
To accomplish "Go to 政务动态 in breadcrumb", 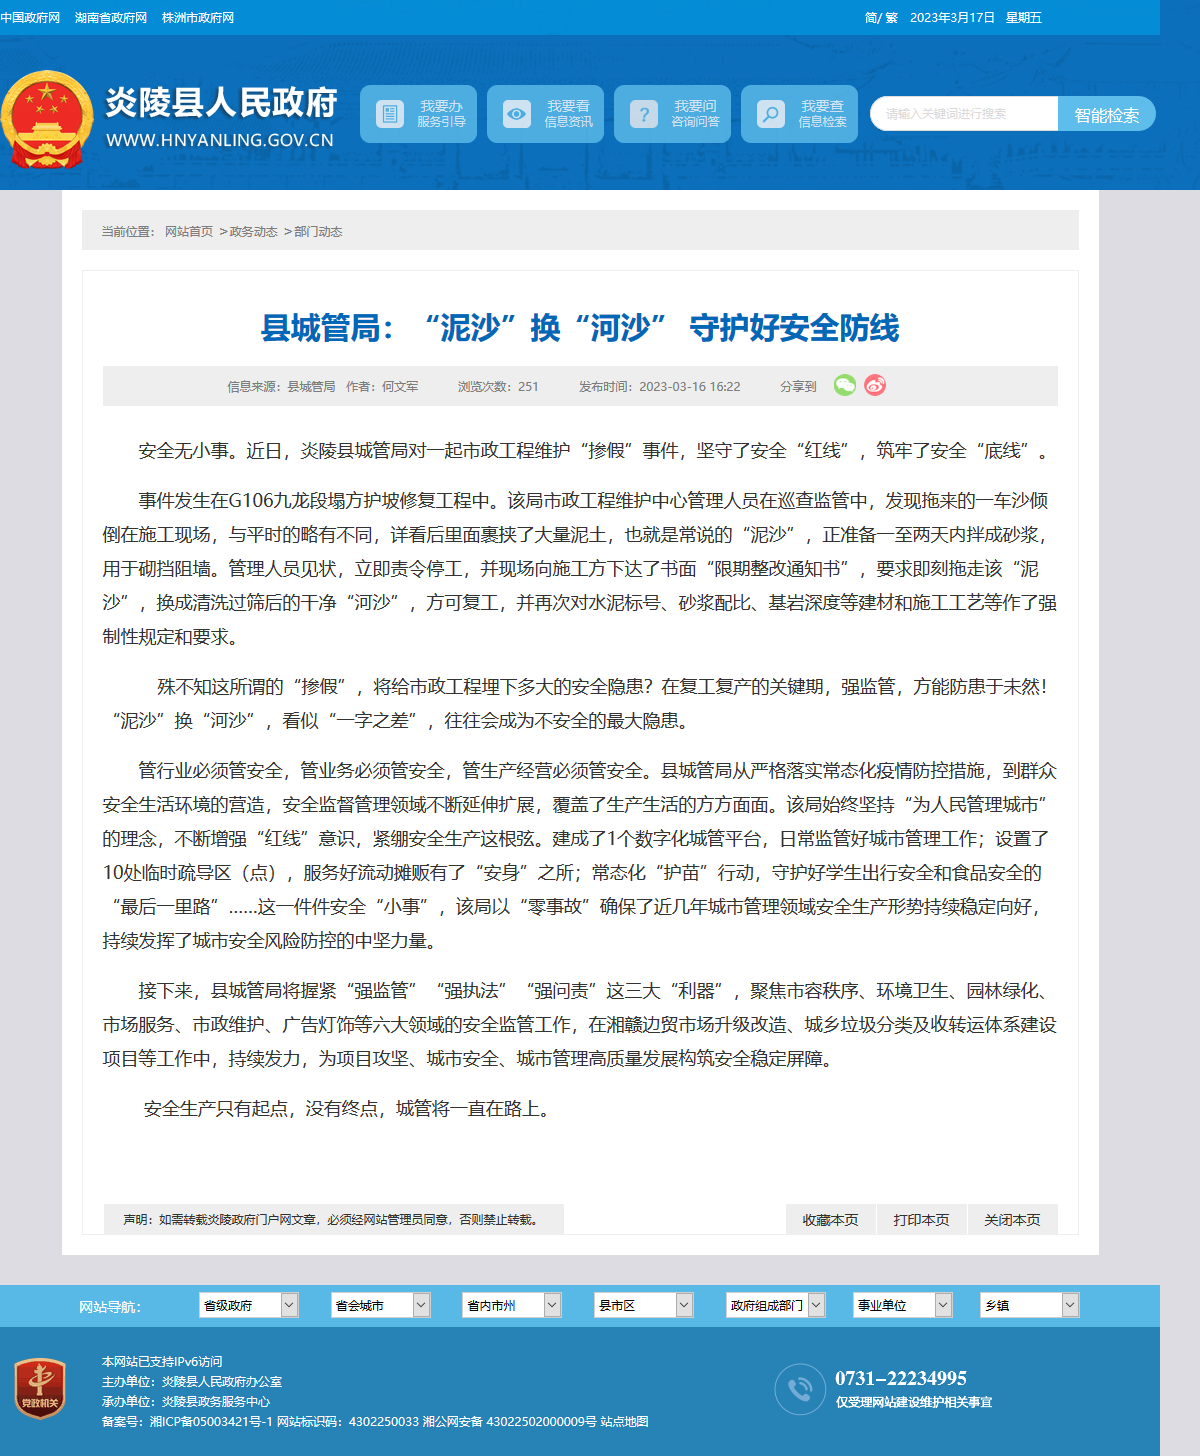I will pos(253,232).
